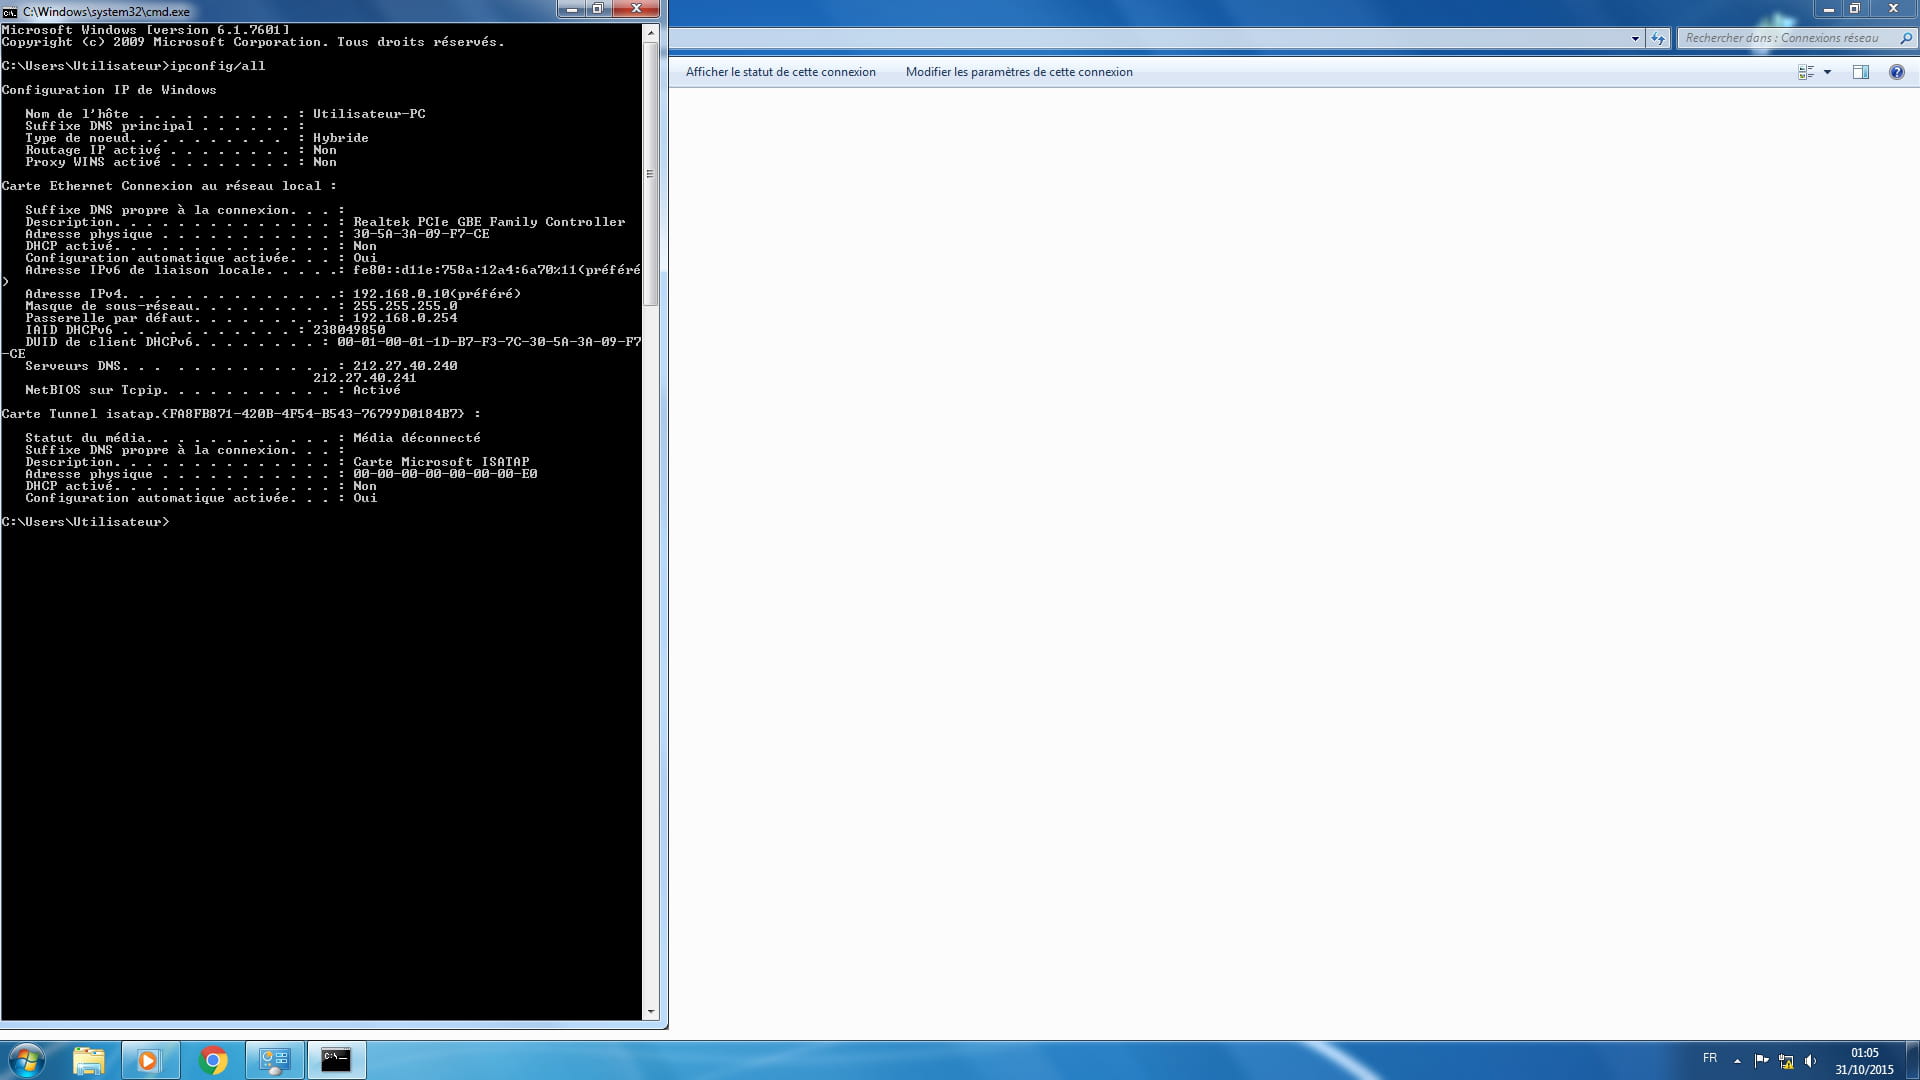1920x1080 pixels.
Task: Click the final C:\Users\Utilisateur> prompt
Action: coord(86,522)
